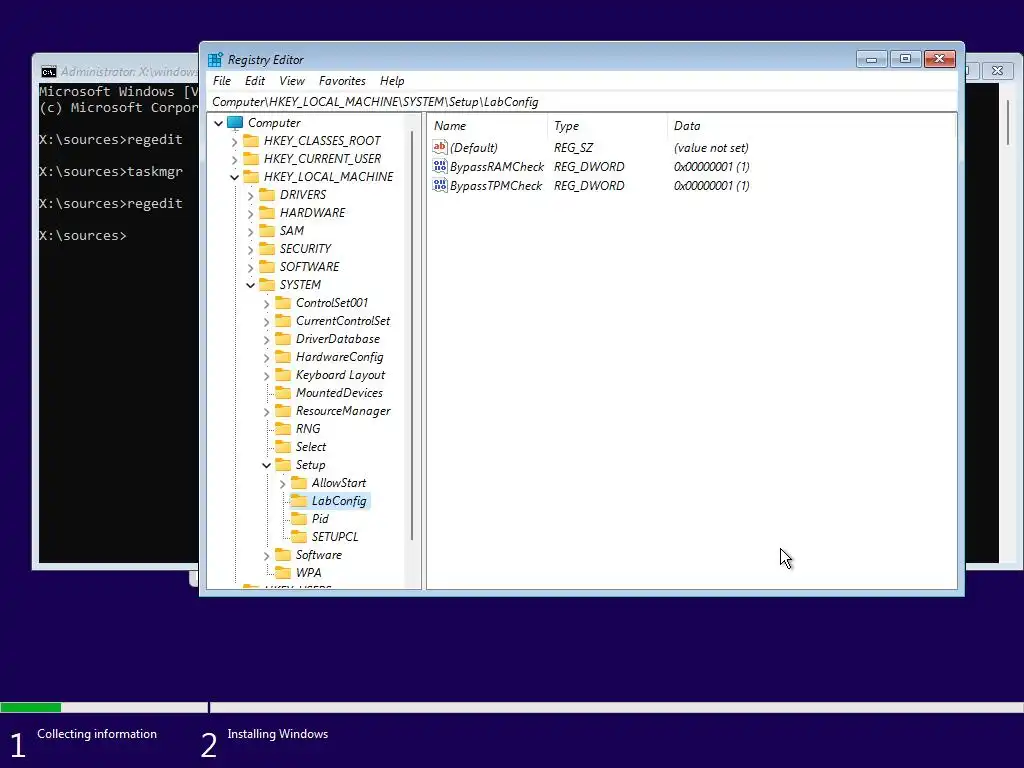1024x768 pixels.
Task: Expand the HARDWARE key chevron
Action: (250, 213)
